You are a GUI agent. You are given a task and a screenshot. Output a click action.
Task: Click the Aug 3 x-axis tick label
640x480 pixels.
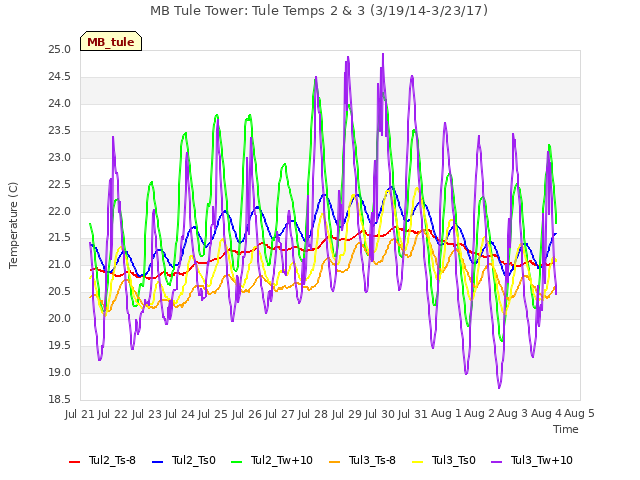[x=513, y=414]
